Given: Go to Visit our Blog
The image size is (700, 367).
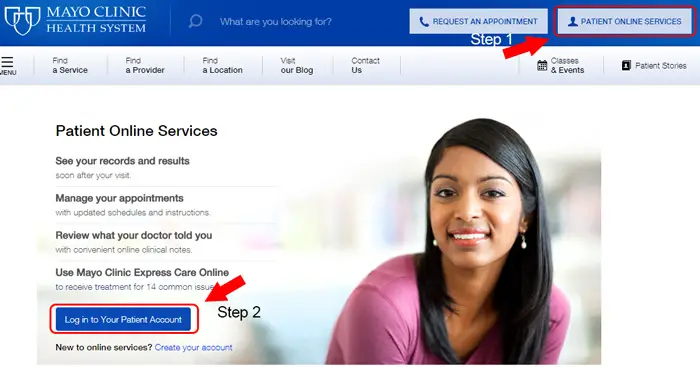Looking at the screenshot, I should (x=297, y=65).
